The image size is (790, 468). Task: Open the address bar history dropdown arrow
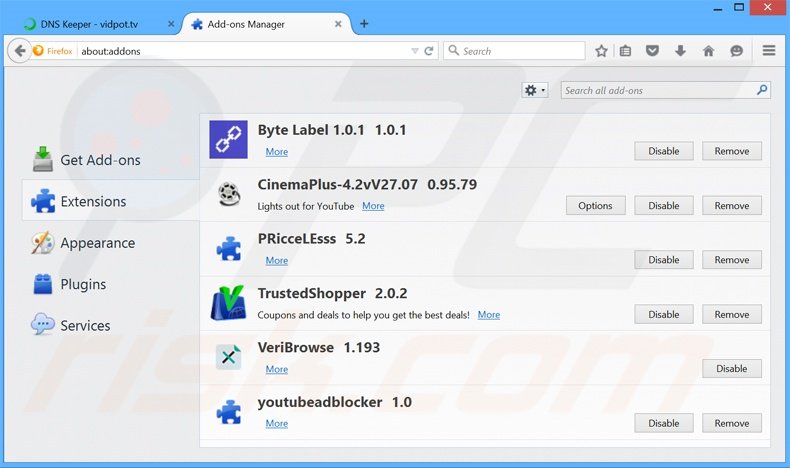point(415,51)
